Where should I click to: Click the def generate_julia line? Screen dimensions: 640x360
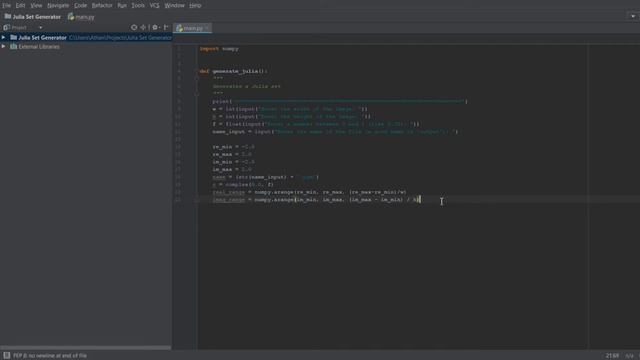tap(233, 71)
